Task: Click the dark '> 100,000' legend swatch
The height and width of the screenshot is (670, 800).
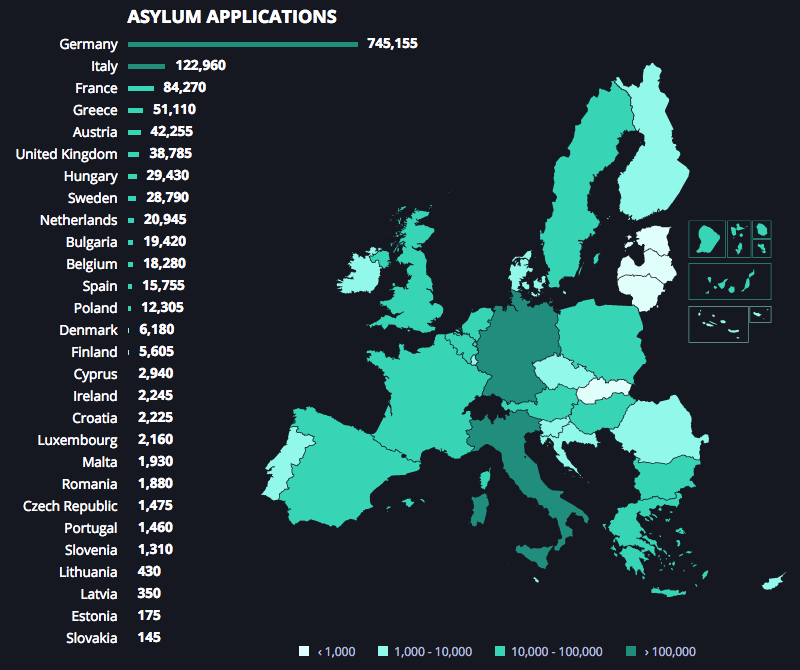Action: pyautogui.click(x=630, y=651)
